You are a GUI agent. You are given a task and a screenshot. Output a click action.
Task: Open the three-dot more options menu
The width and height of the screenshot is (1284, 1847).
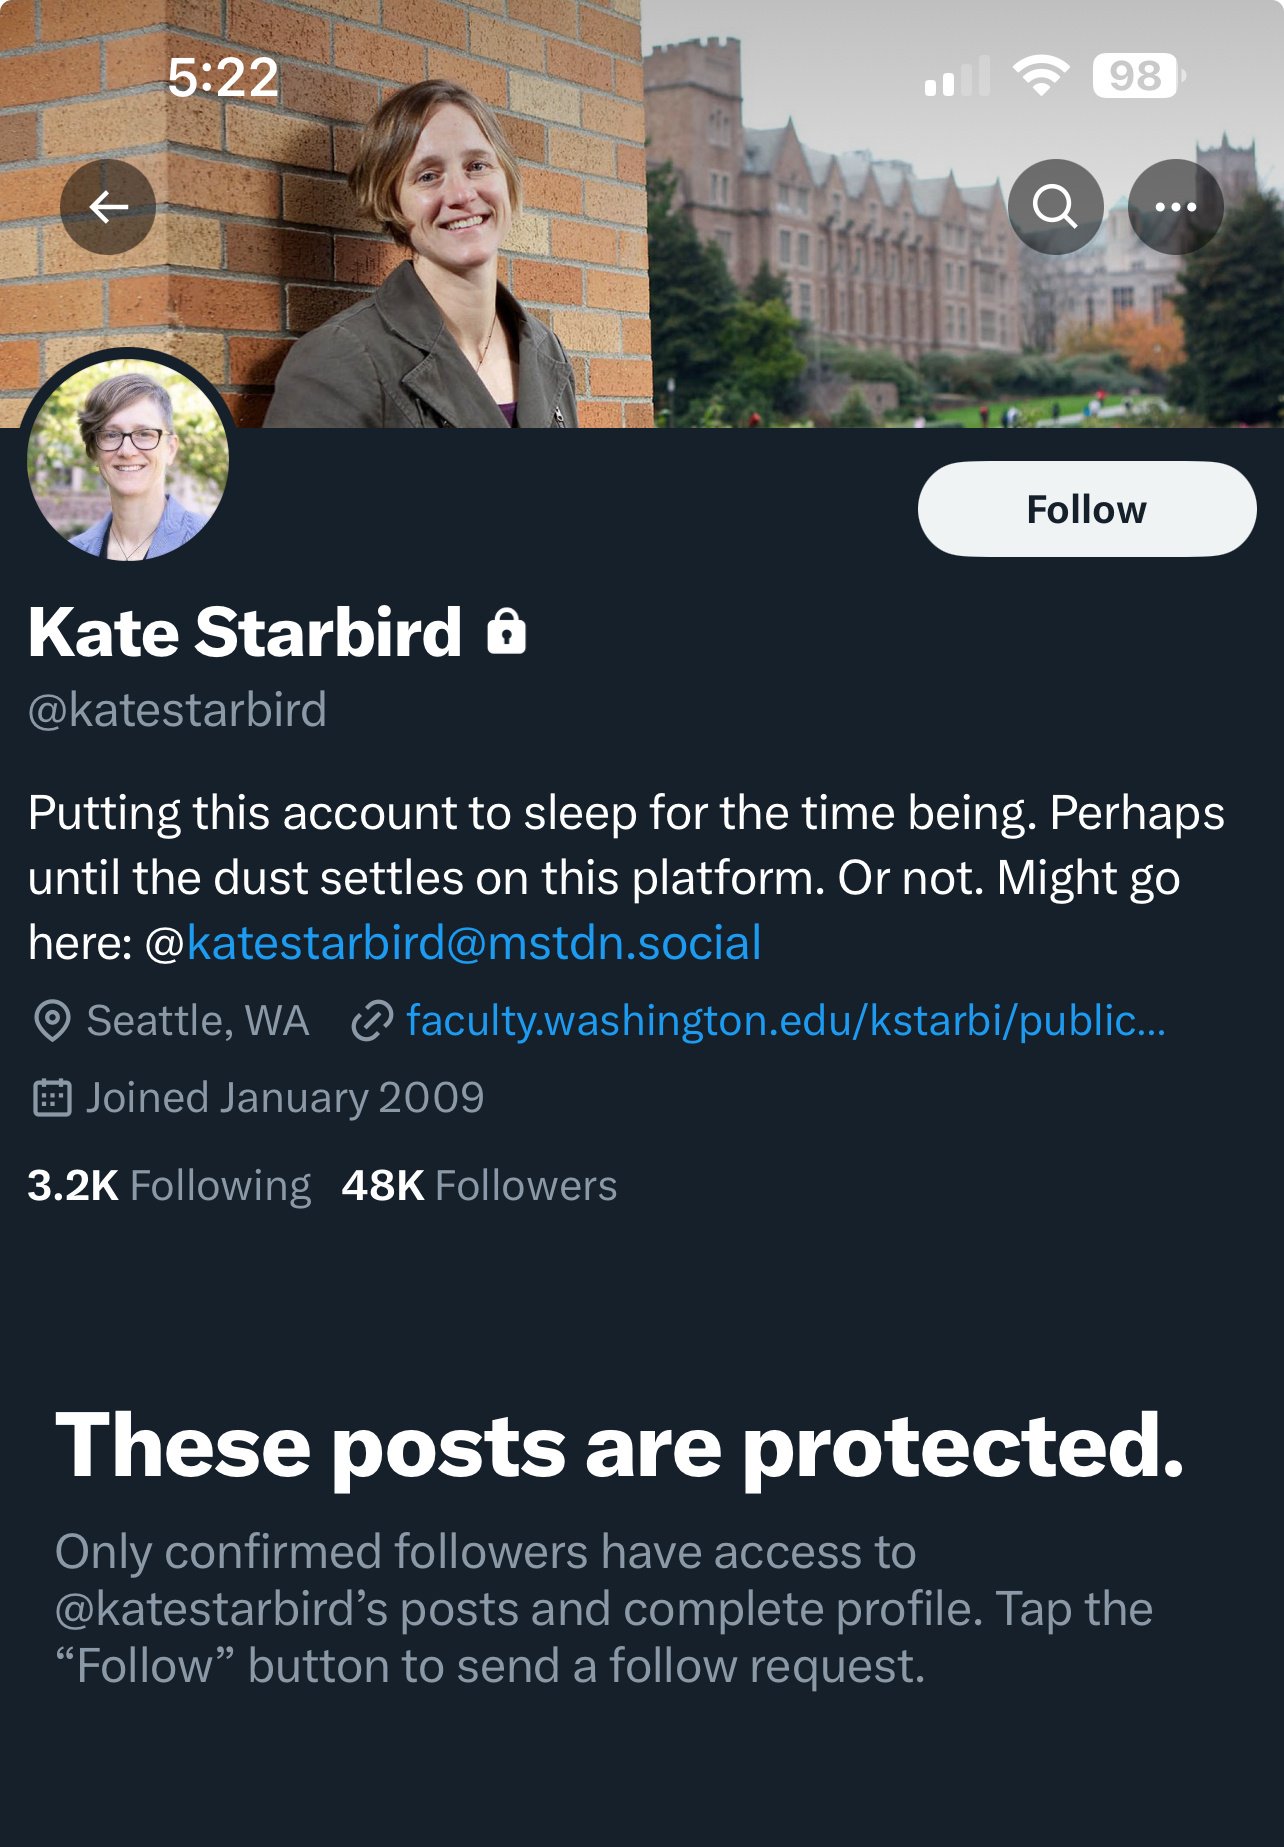pos(1175,207)
